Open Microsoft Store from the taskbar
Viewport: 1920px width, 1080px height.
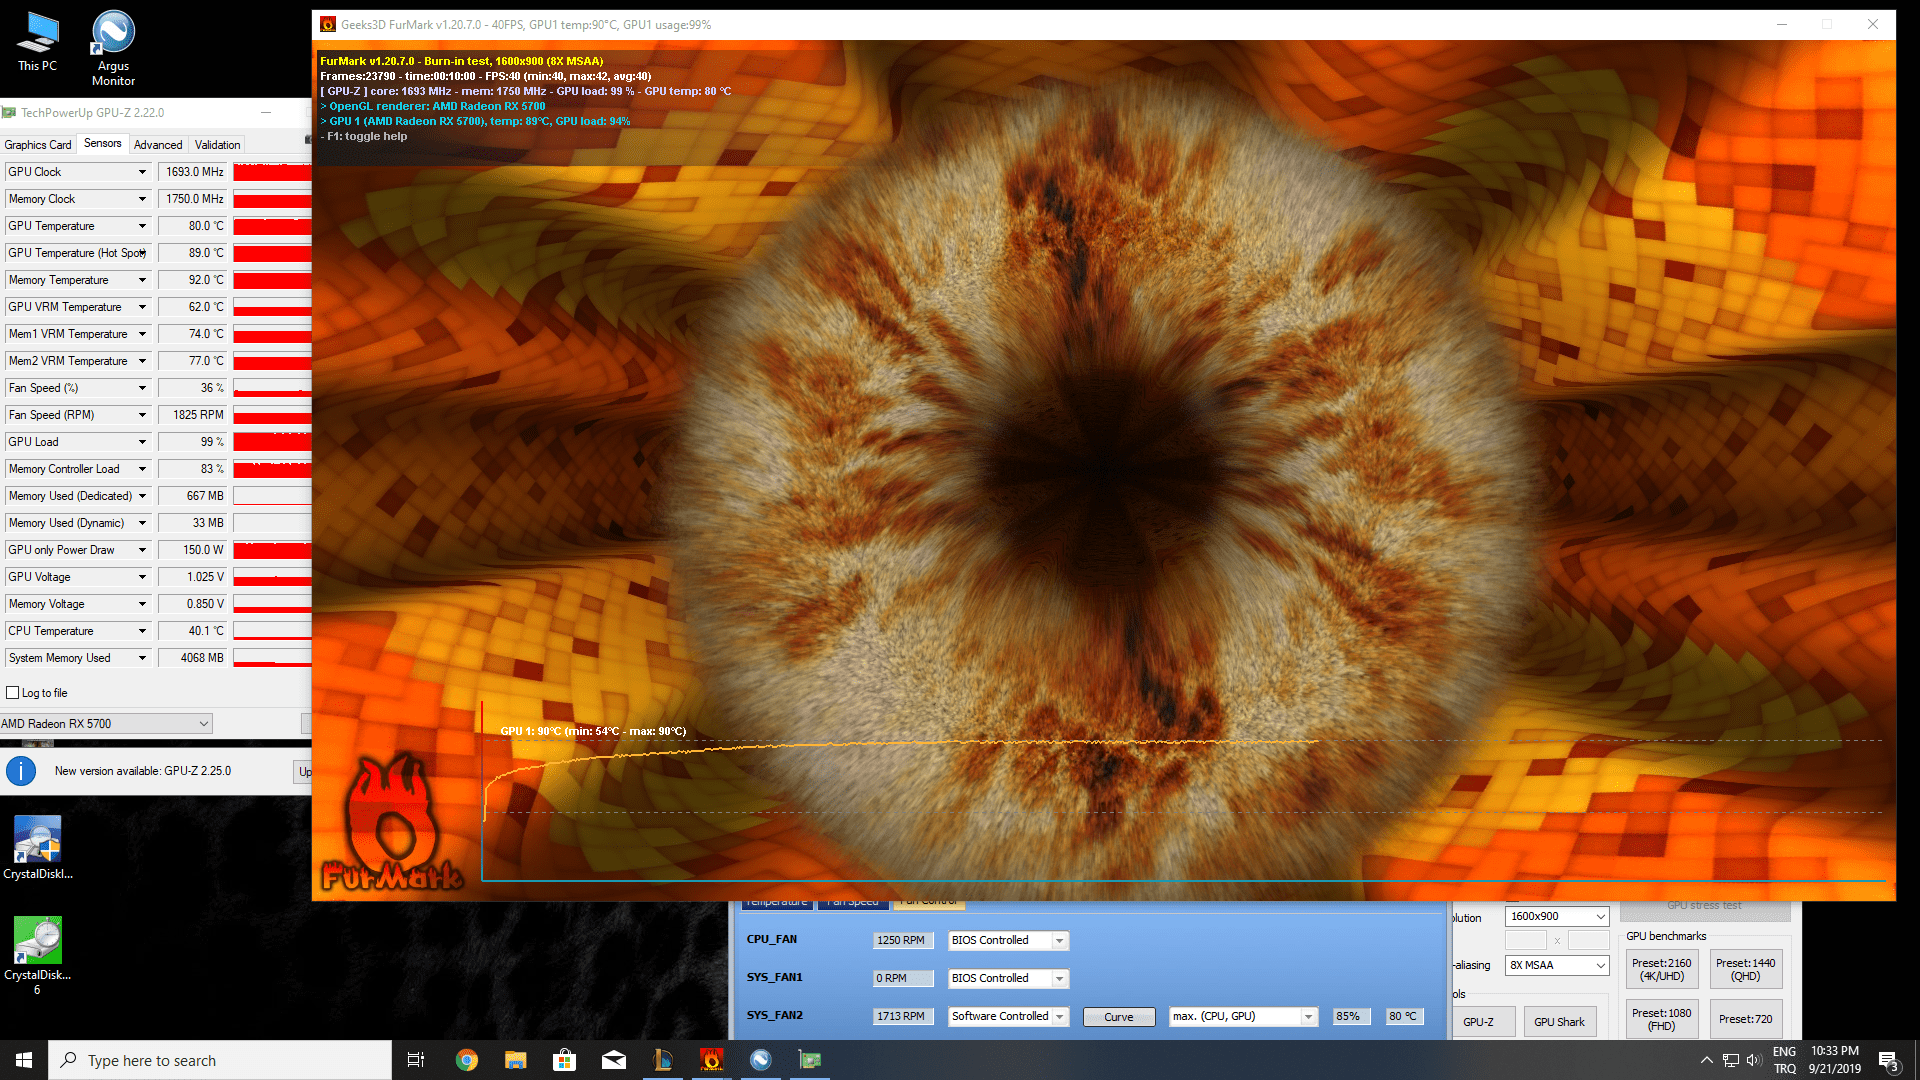[564, 1060]
